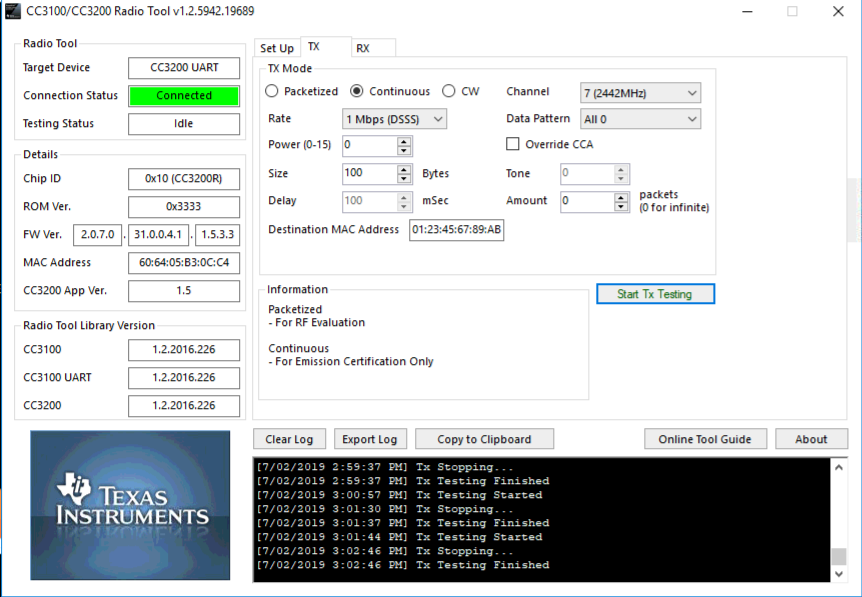862x597 pixels.
Task: Click the FW Ver. field 2.0.7.0
Action: point(97,235)
